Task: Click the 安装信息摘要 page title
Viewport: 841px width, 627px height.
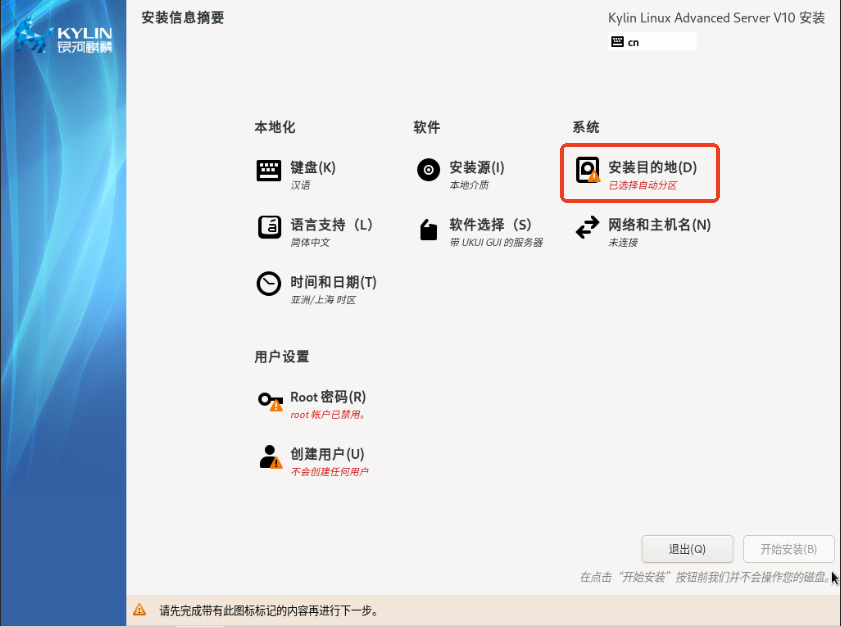Action: (183, 18)
